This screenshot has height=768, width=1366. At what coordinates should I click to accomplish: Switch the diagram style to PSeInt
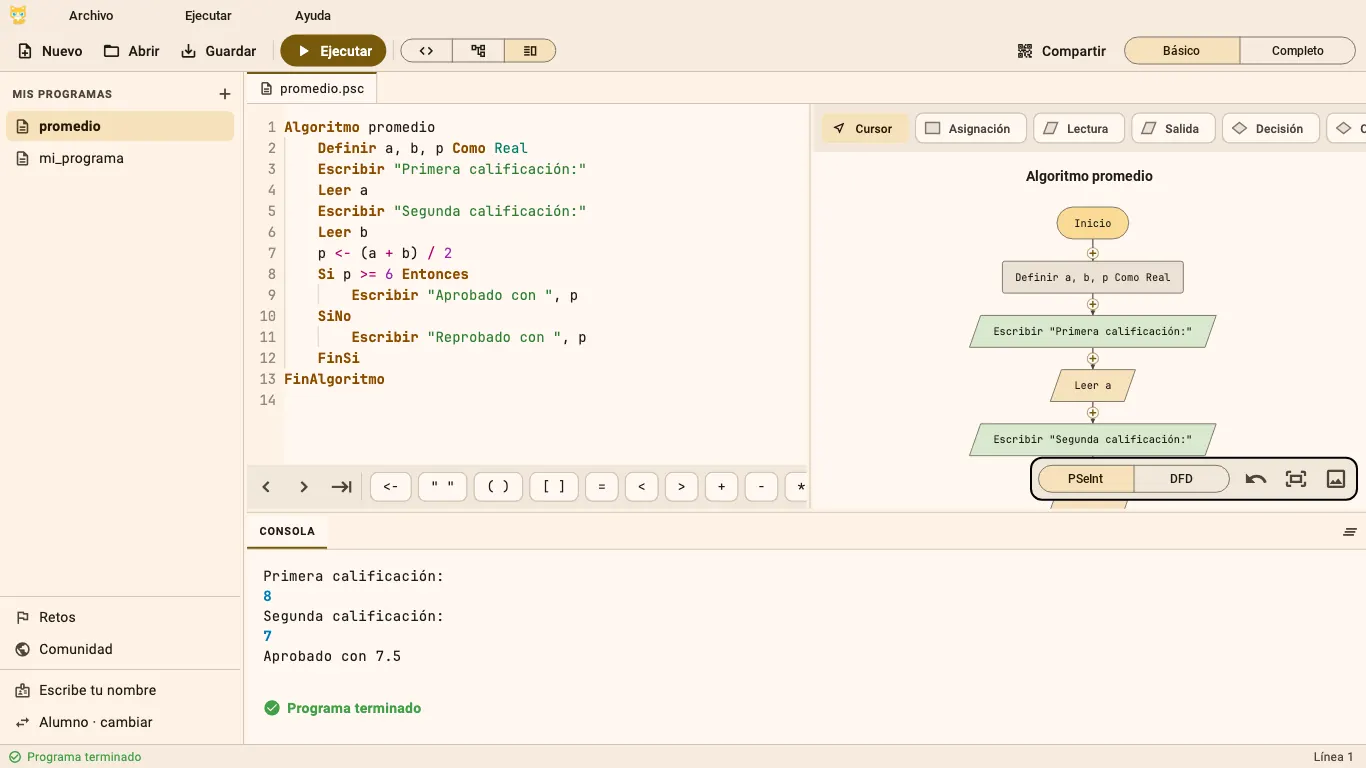click(1086, 479)
